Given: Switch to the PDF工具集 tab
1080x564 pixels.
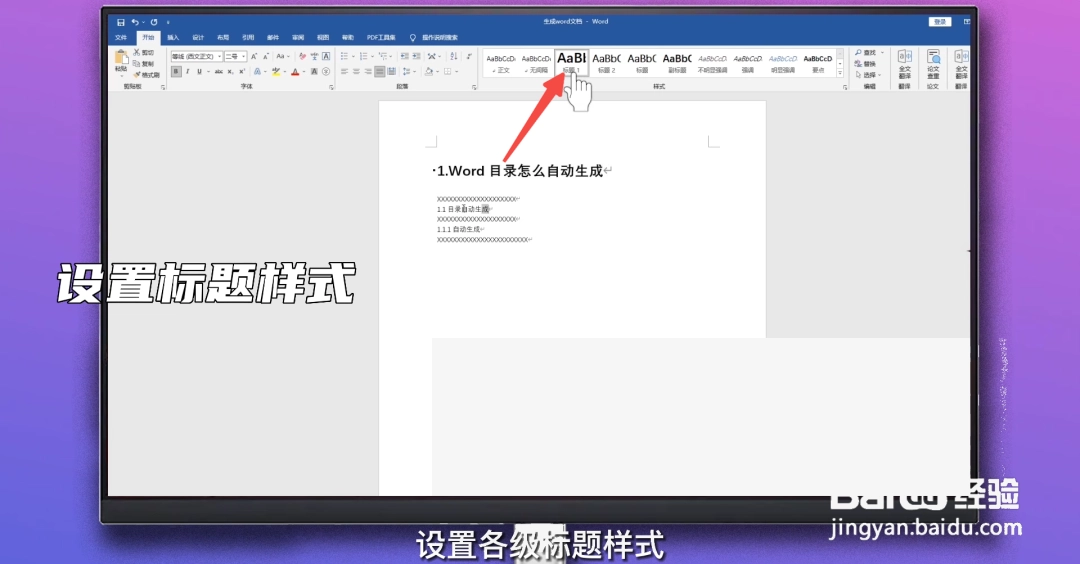Looking at the screenshot, I should (x=381, y=38).
